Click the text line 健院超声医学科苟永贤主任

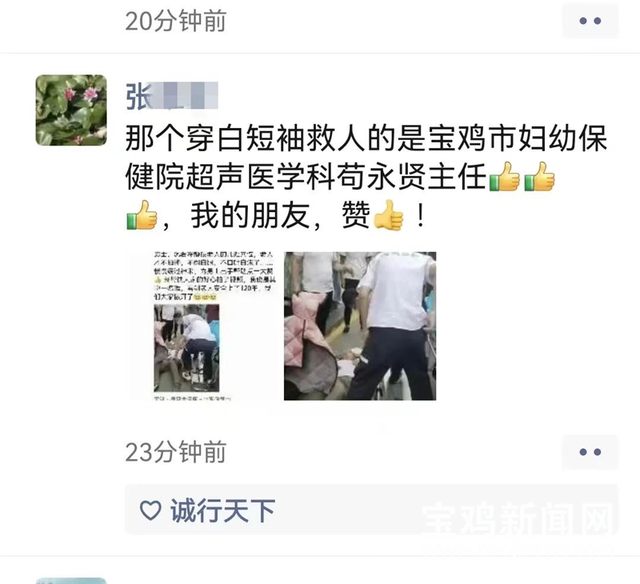307,177
